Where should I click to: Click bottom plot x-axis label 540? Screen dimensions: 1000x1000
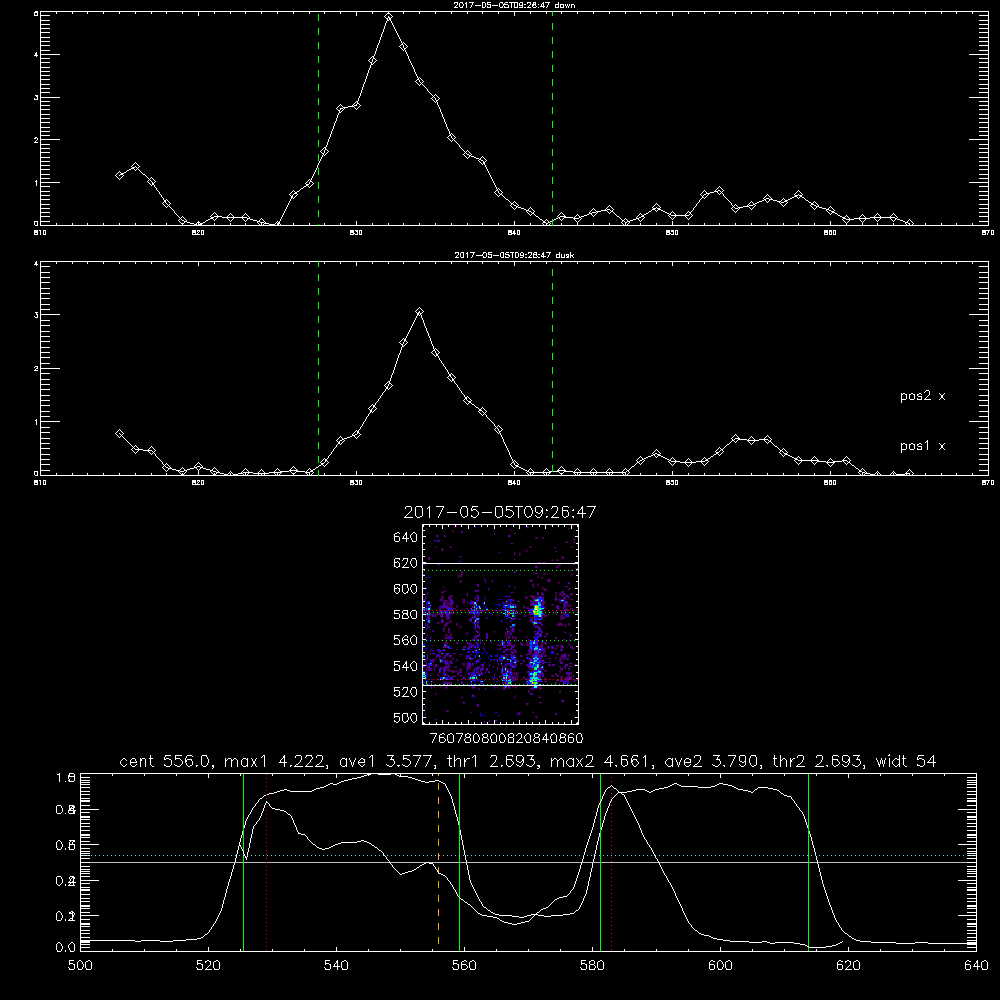coord(336,966)
